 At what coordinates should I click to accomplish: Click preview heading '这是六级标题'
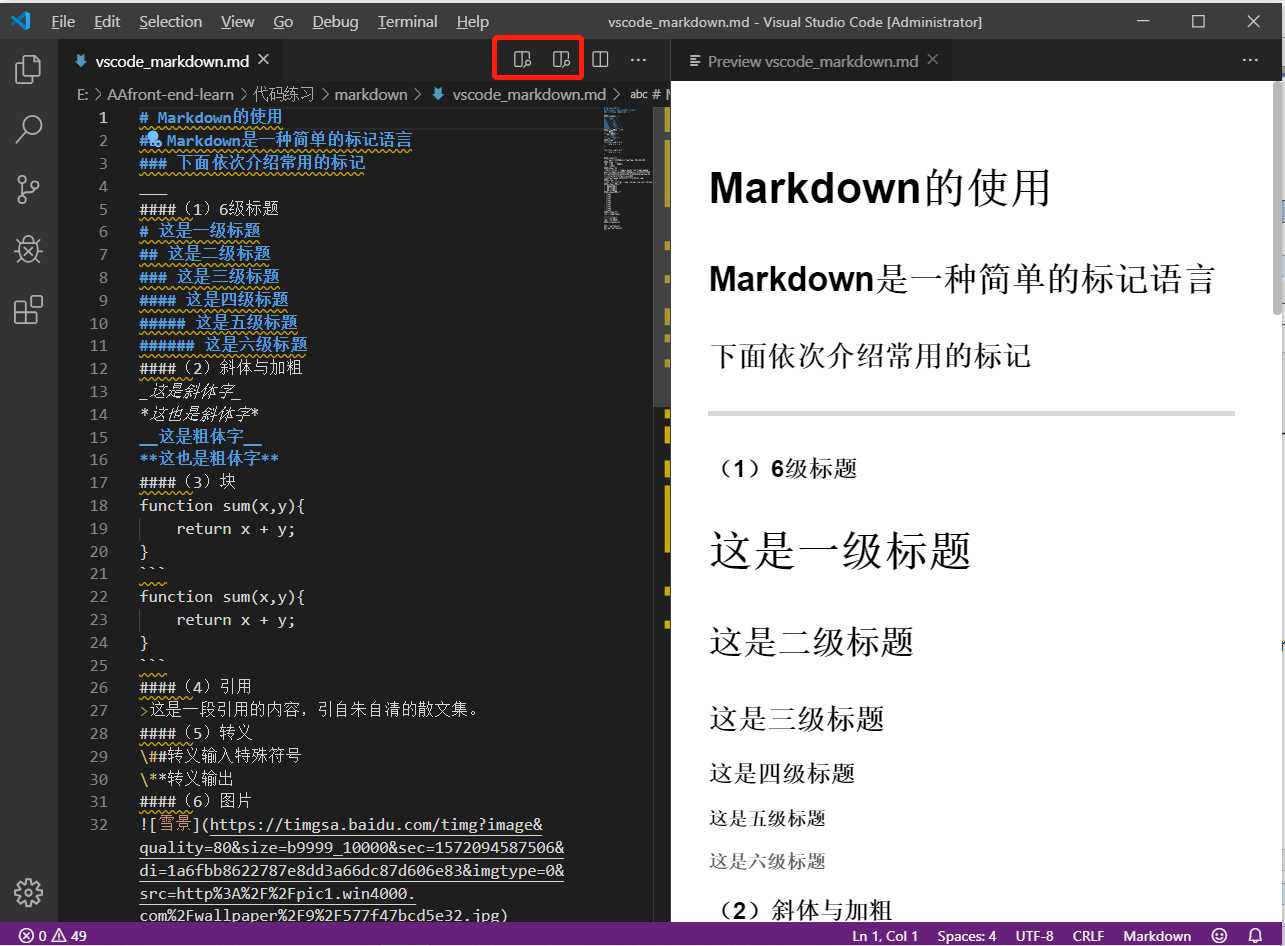(x=767, y=861)
